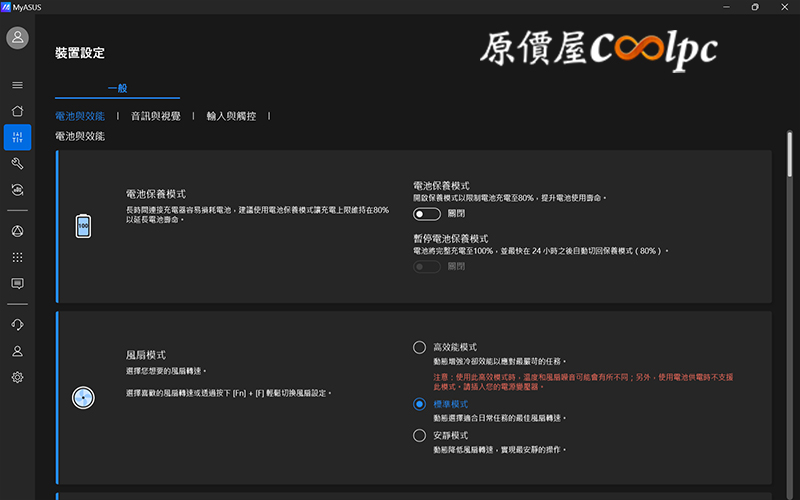800x500 pixels.
Task: Open the person profile icon in sidebar
Action: click(x=17, y=351)
